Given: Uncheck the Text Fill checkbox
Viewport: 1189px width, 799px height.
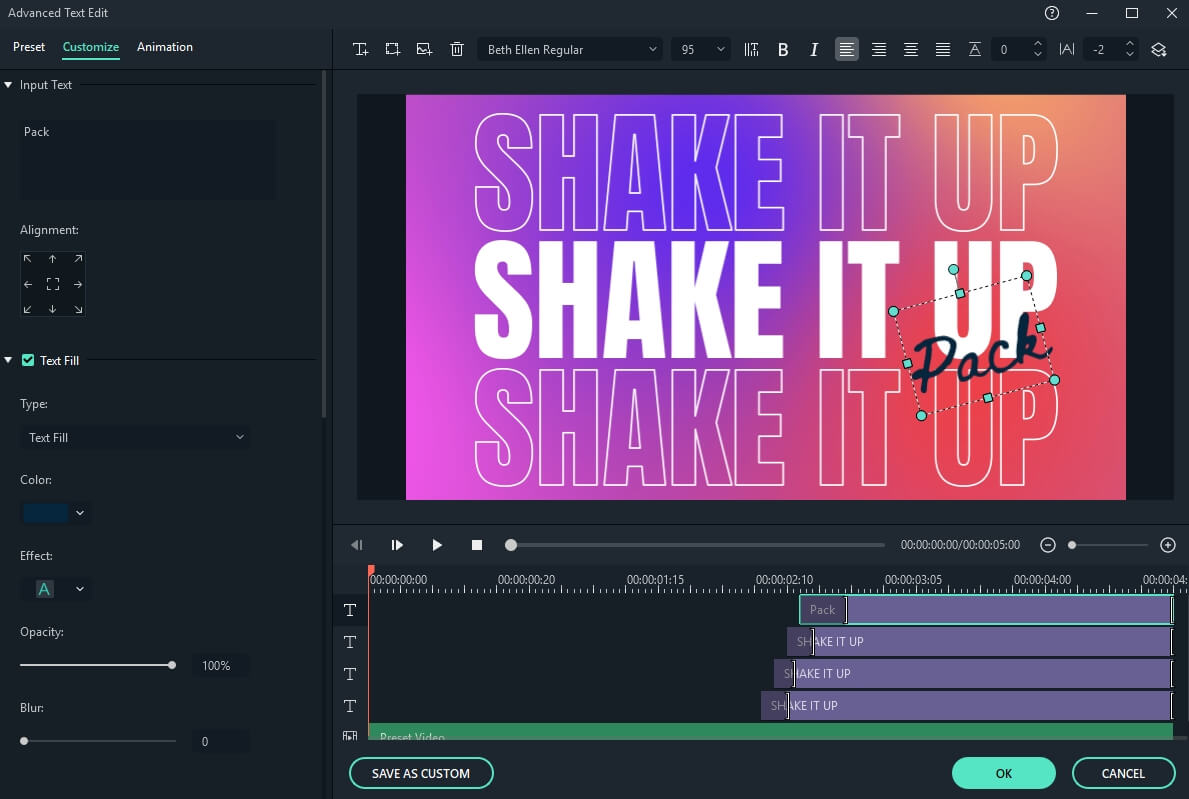Looking at the screenshot, I should tap(28, 360).
